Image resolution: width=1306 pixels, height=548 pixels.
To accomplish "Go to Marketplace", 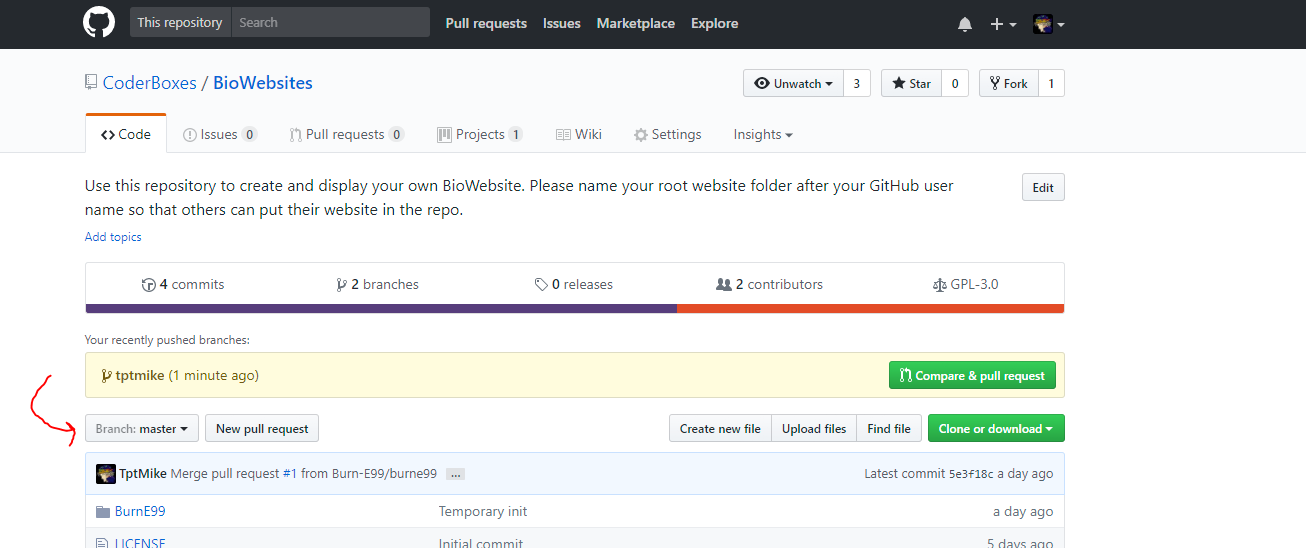I will pyautogui.click(x=636, y=23).
